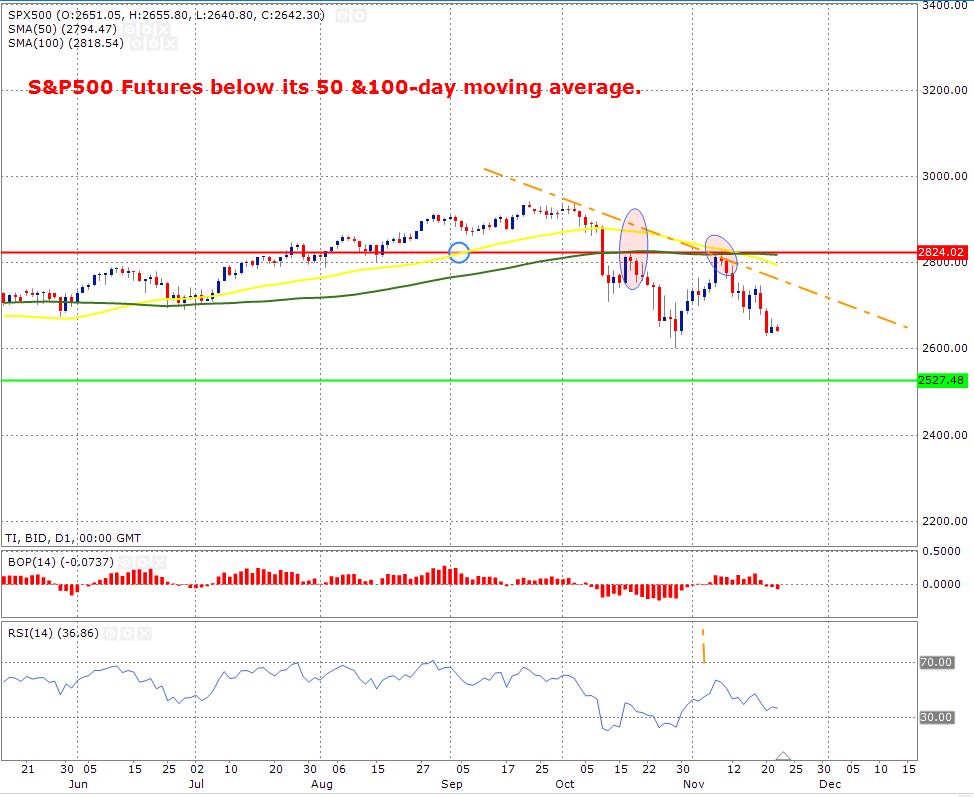
Task: Click the TI, BID, D1, 00:00 GMT label
Action: 73,538
